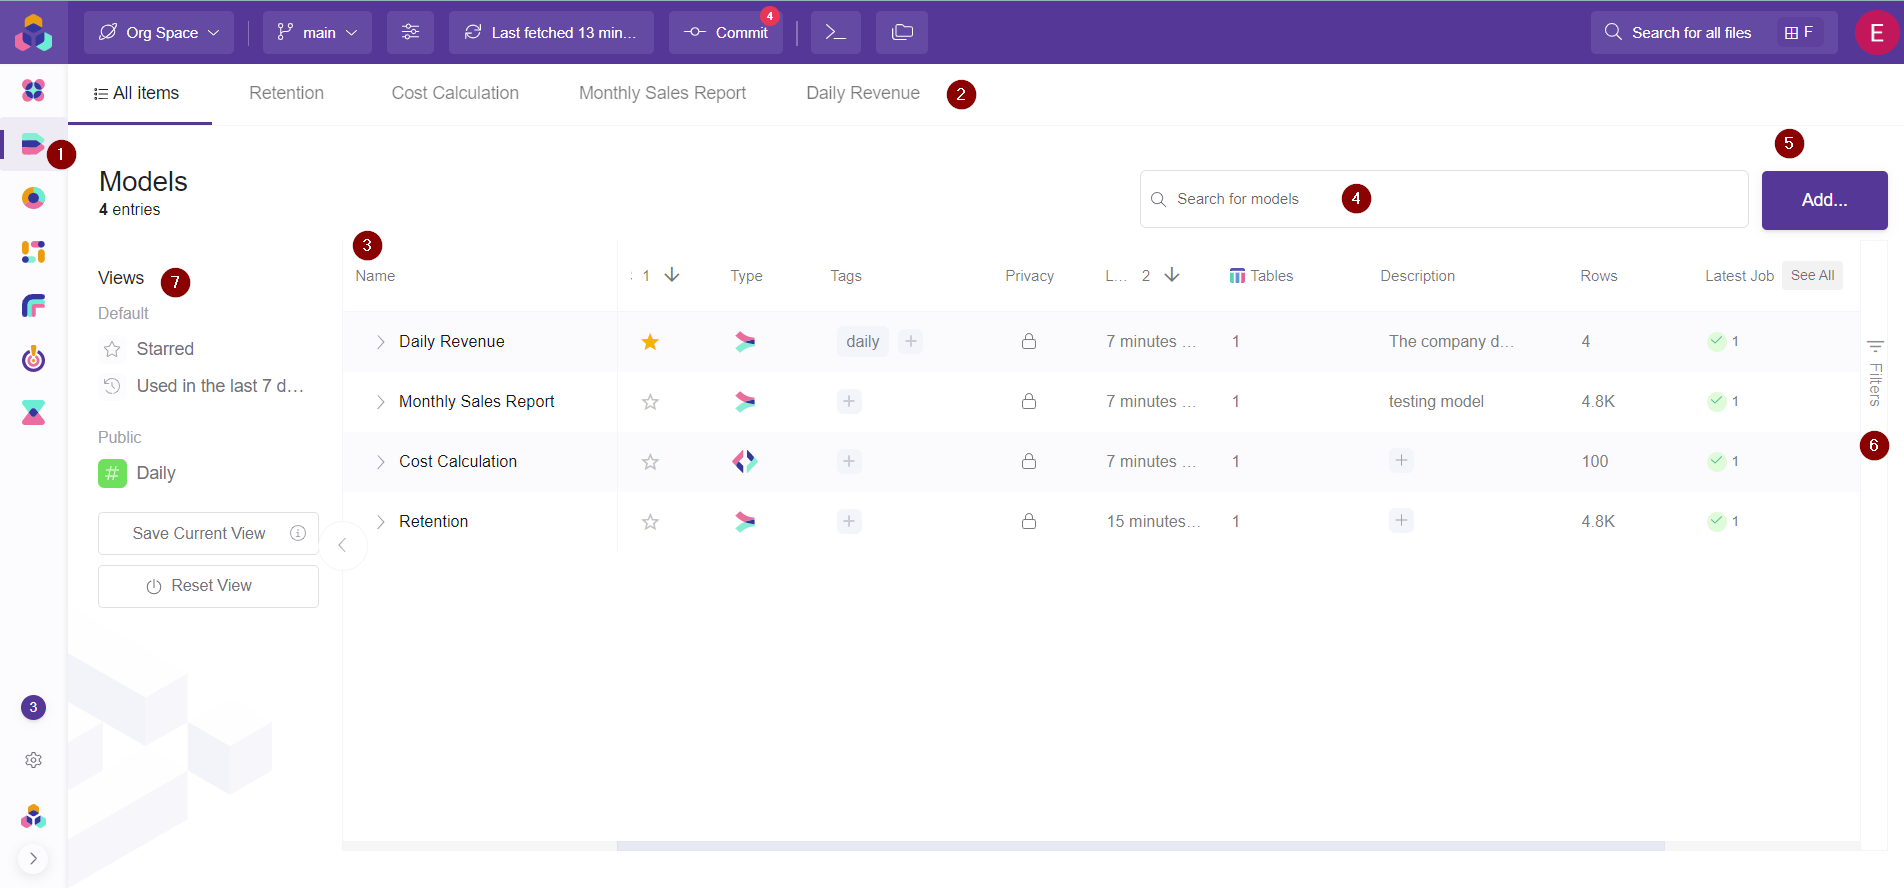Open the file browser folder icon
Image resolution: width=1904 pixels, height=888 pixels.
click(x=902, y=32)
